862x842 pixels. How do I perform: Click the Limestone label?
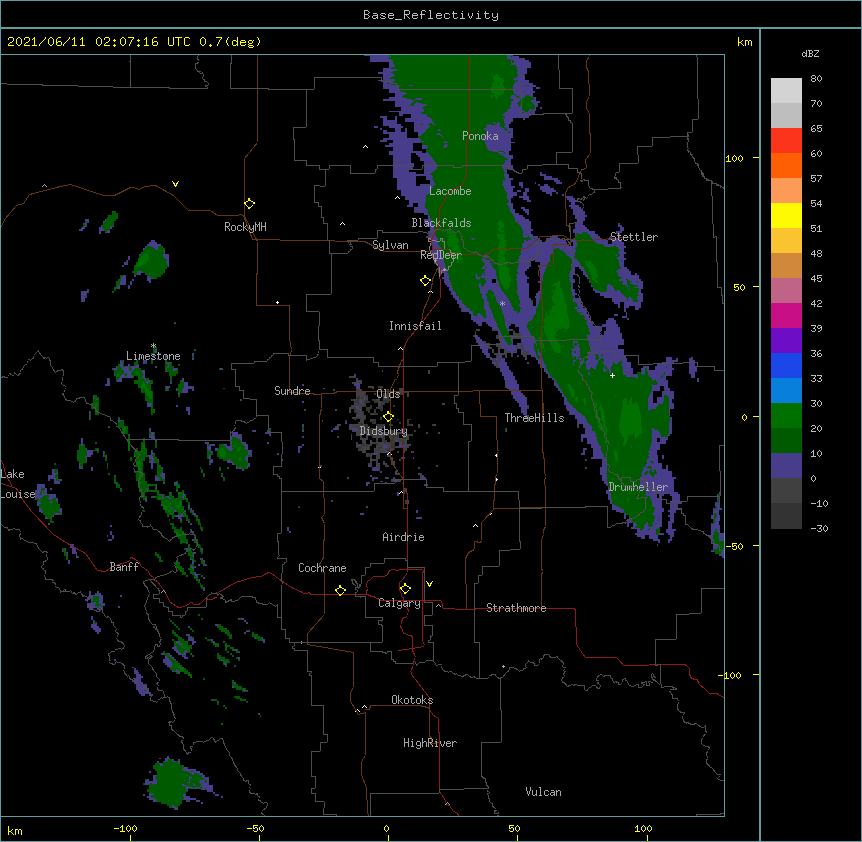(x=153, y=356)
